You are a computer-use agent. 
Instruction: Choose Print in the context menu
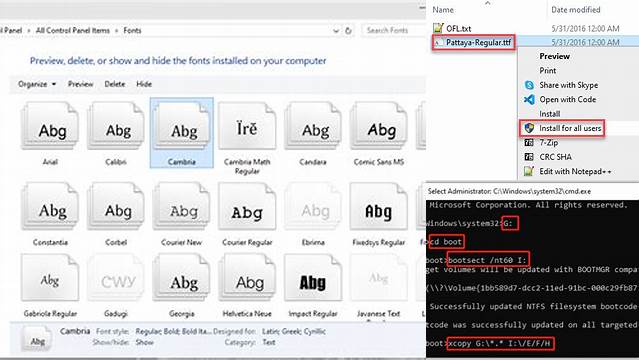click(547, 71)
